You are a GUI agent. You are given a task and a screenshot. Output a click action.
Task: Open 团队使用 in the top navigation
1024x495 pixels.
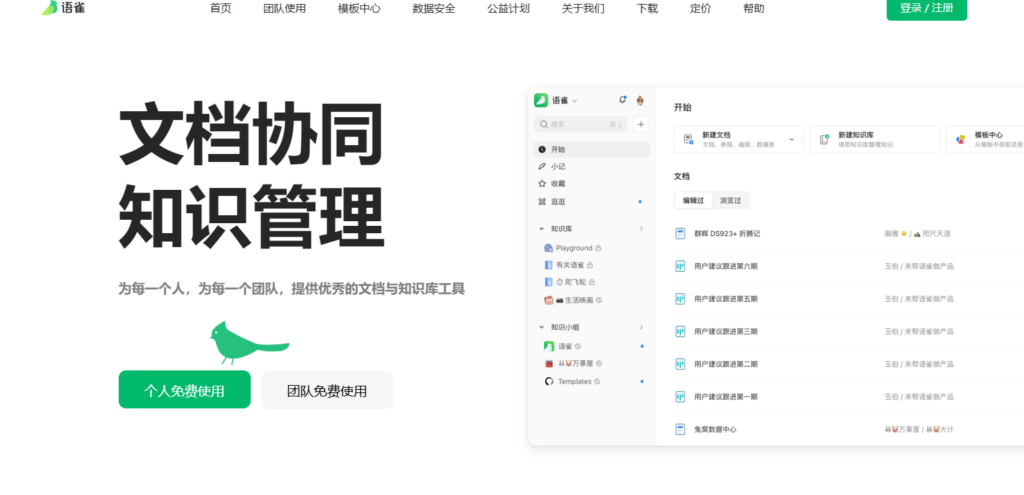[x=285, y=8]
